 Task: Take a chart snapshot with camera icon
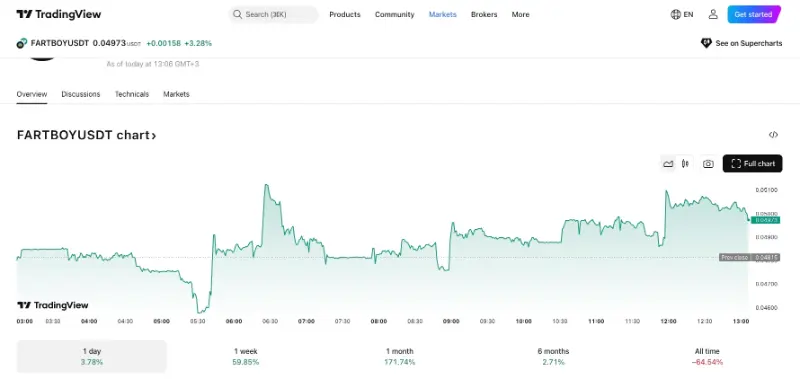[x=708, y=164]
